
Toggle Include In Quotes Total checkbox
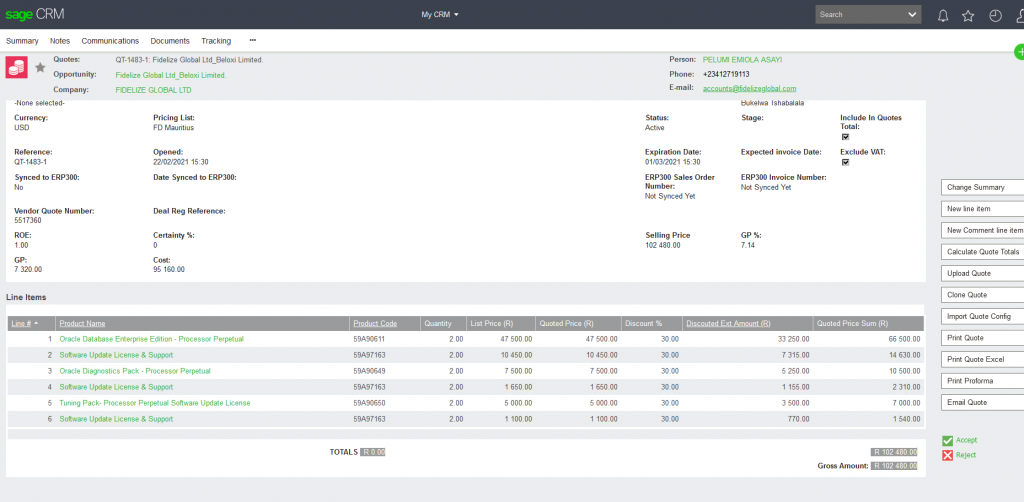click(x=845, y=137)
